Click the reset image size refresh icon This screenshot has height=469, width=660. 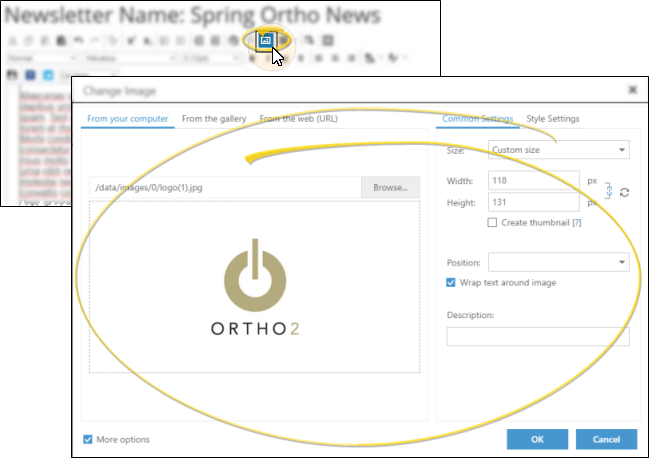[625, 192]
